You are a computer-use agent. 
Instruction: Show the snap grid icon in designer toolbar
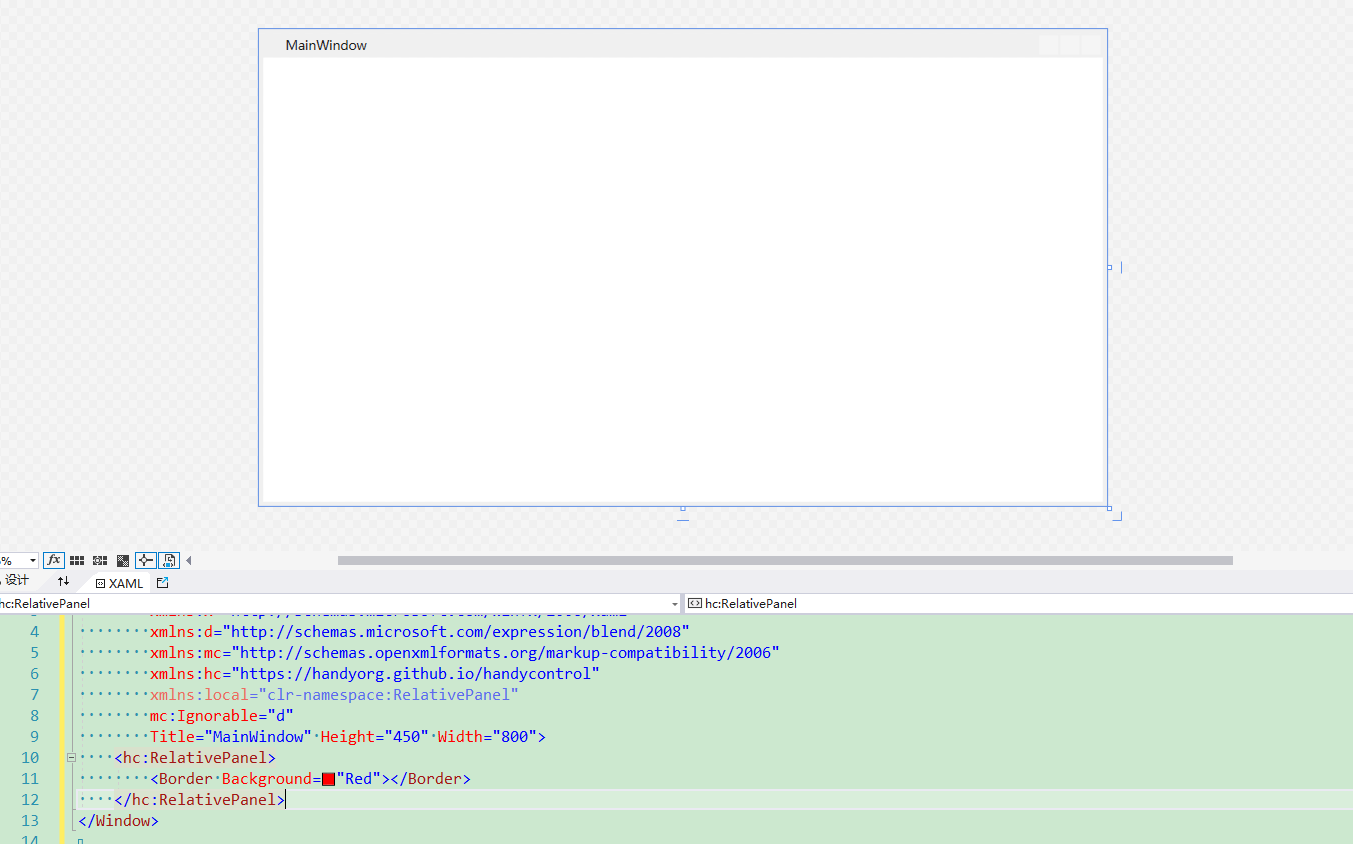tap(77, 560)
